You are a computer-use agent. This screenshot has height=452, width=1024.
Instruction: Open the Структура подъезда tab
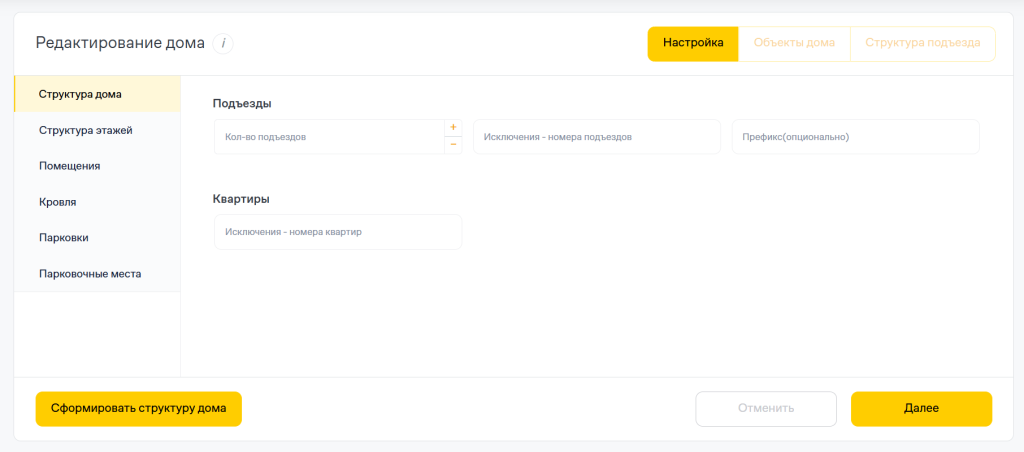pyautogui.click(x=923, y=44)
